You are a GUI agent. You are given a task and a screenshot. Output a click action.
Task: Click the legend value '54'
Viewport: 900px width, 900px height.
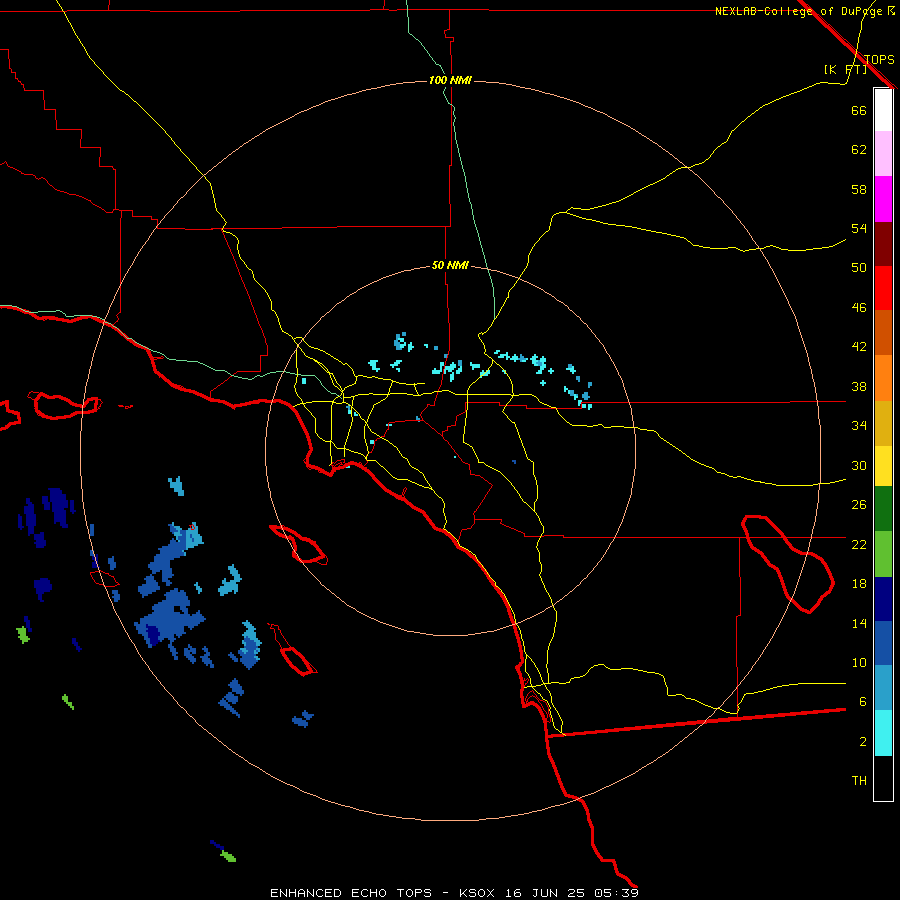pyautogui.click(x=859, y=228)
